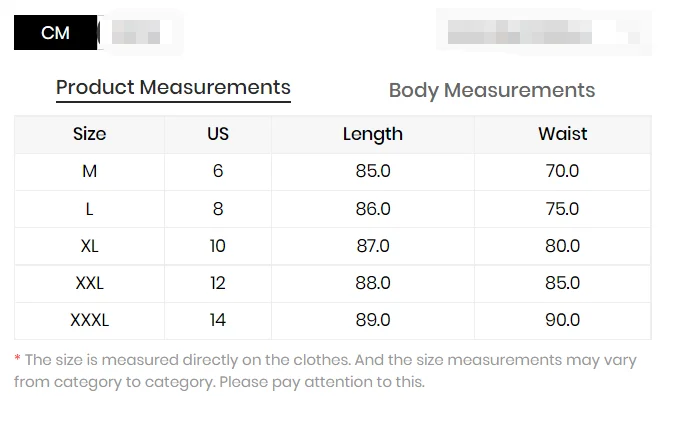
Task: Select the Length column header
Action: [372, 134]
